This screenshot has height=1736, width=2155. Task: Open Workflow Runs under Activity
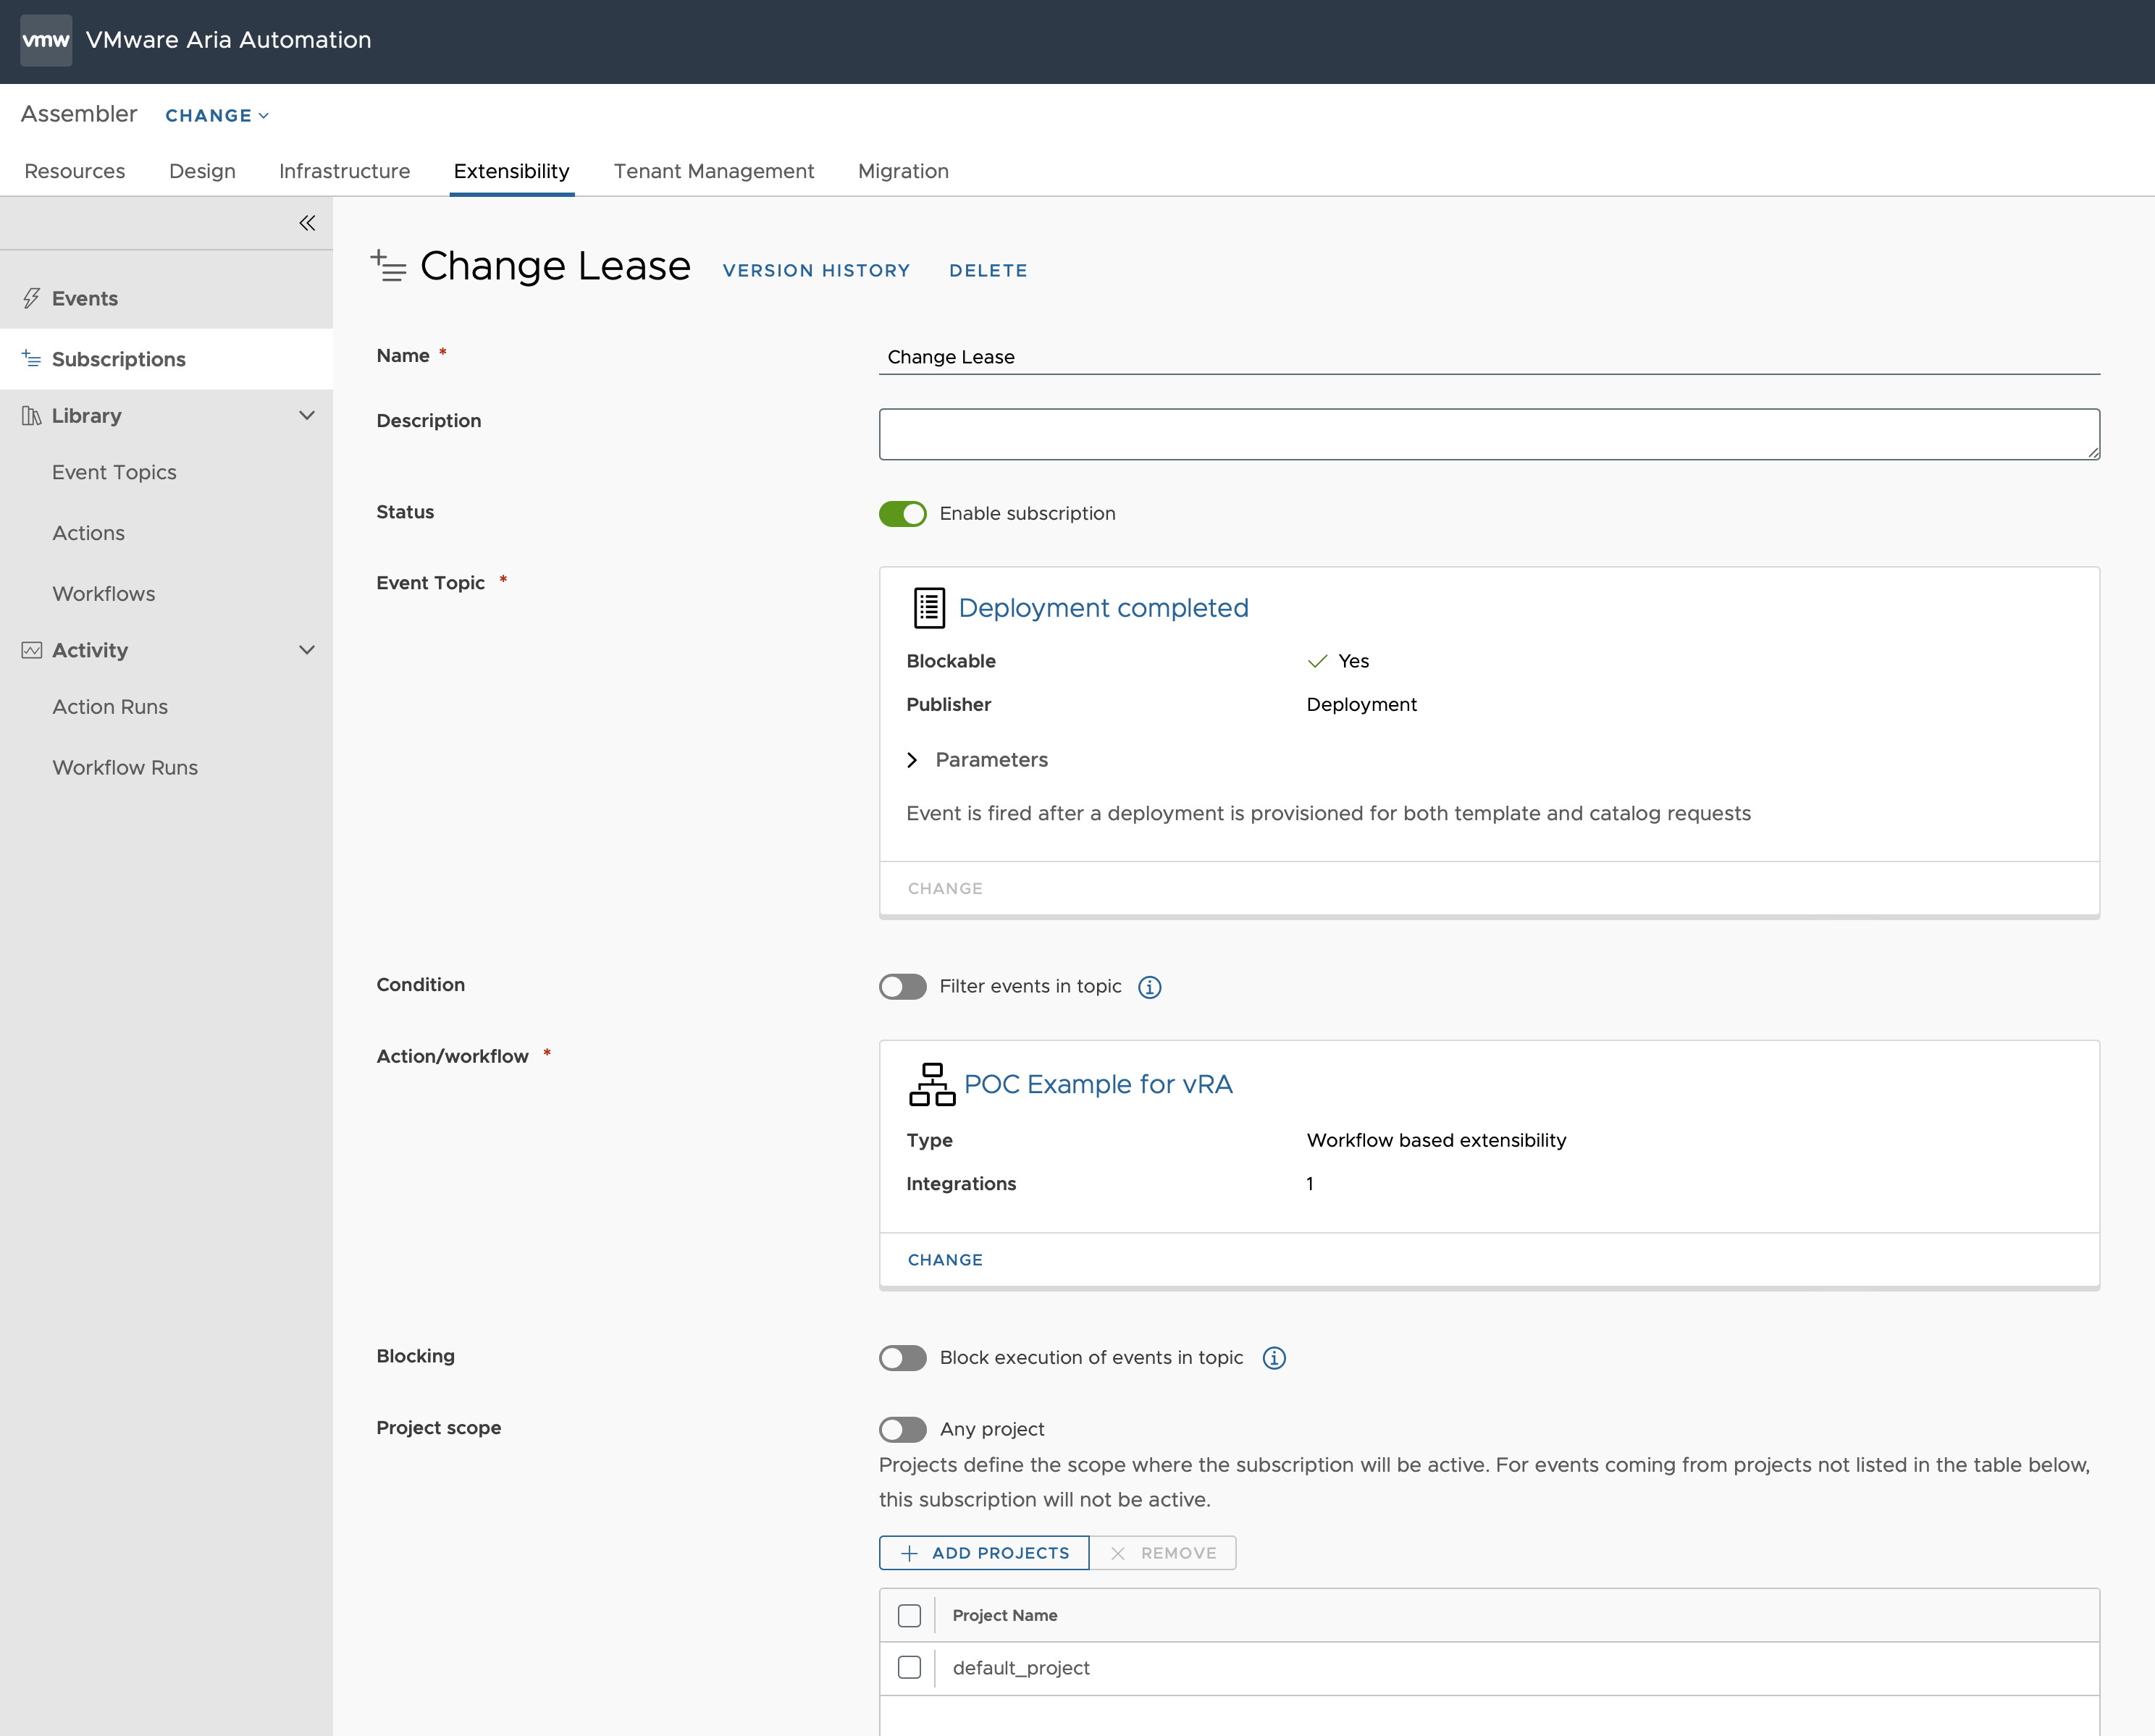pyautogui.click(x=125, y=768)
